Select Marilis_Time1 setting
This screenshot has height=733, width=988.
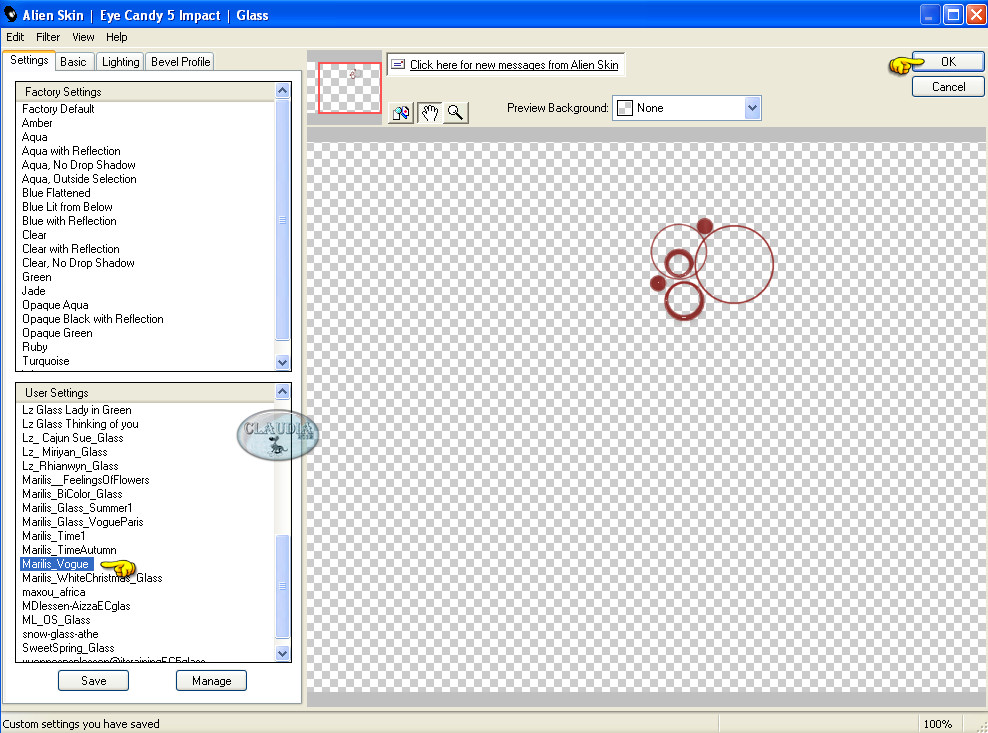pos(54,536)
